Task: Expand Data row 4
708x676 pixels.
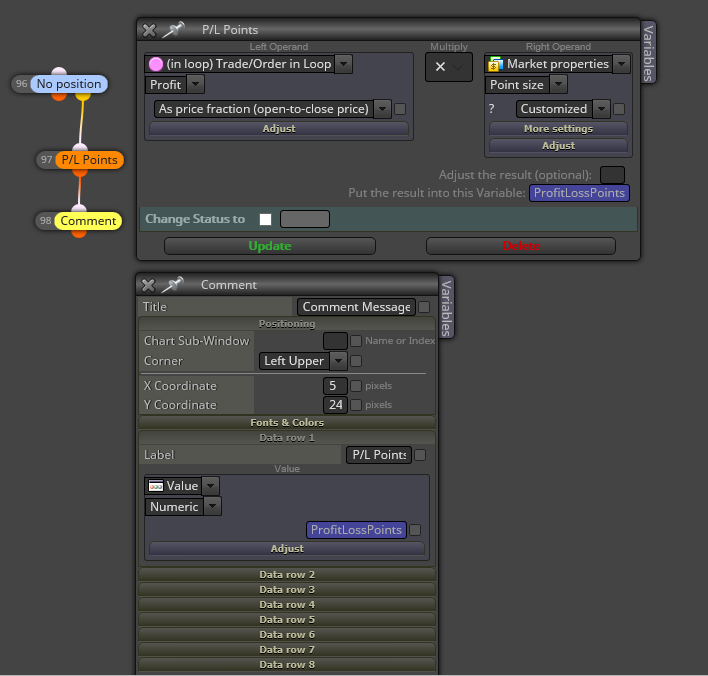Action: click(x=287, y=604)
